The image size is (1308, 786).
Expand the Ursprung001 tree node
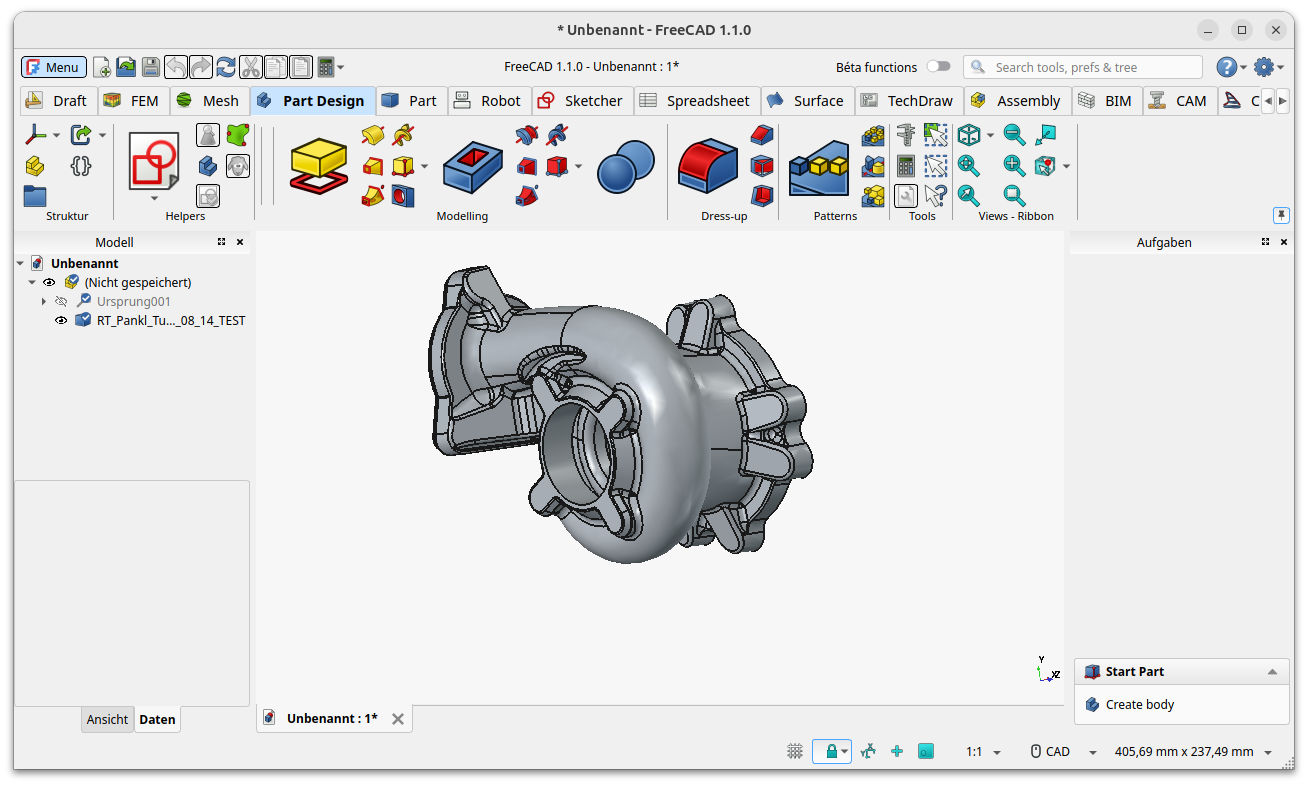pyautogui.click(x=44, y=301)
